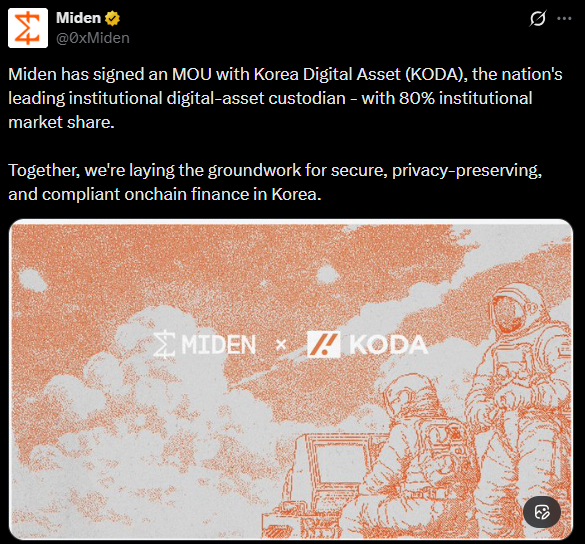Open the Miden profile avatar
This screenshot has width=585, height=544.
28,28
